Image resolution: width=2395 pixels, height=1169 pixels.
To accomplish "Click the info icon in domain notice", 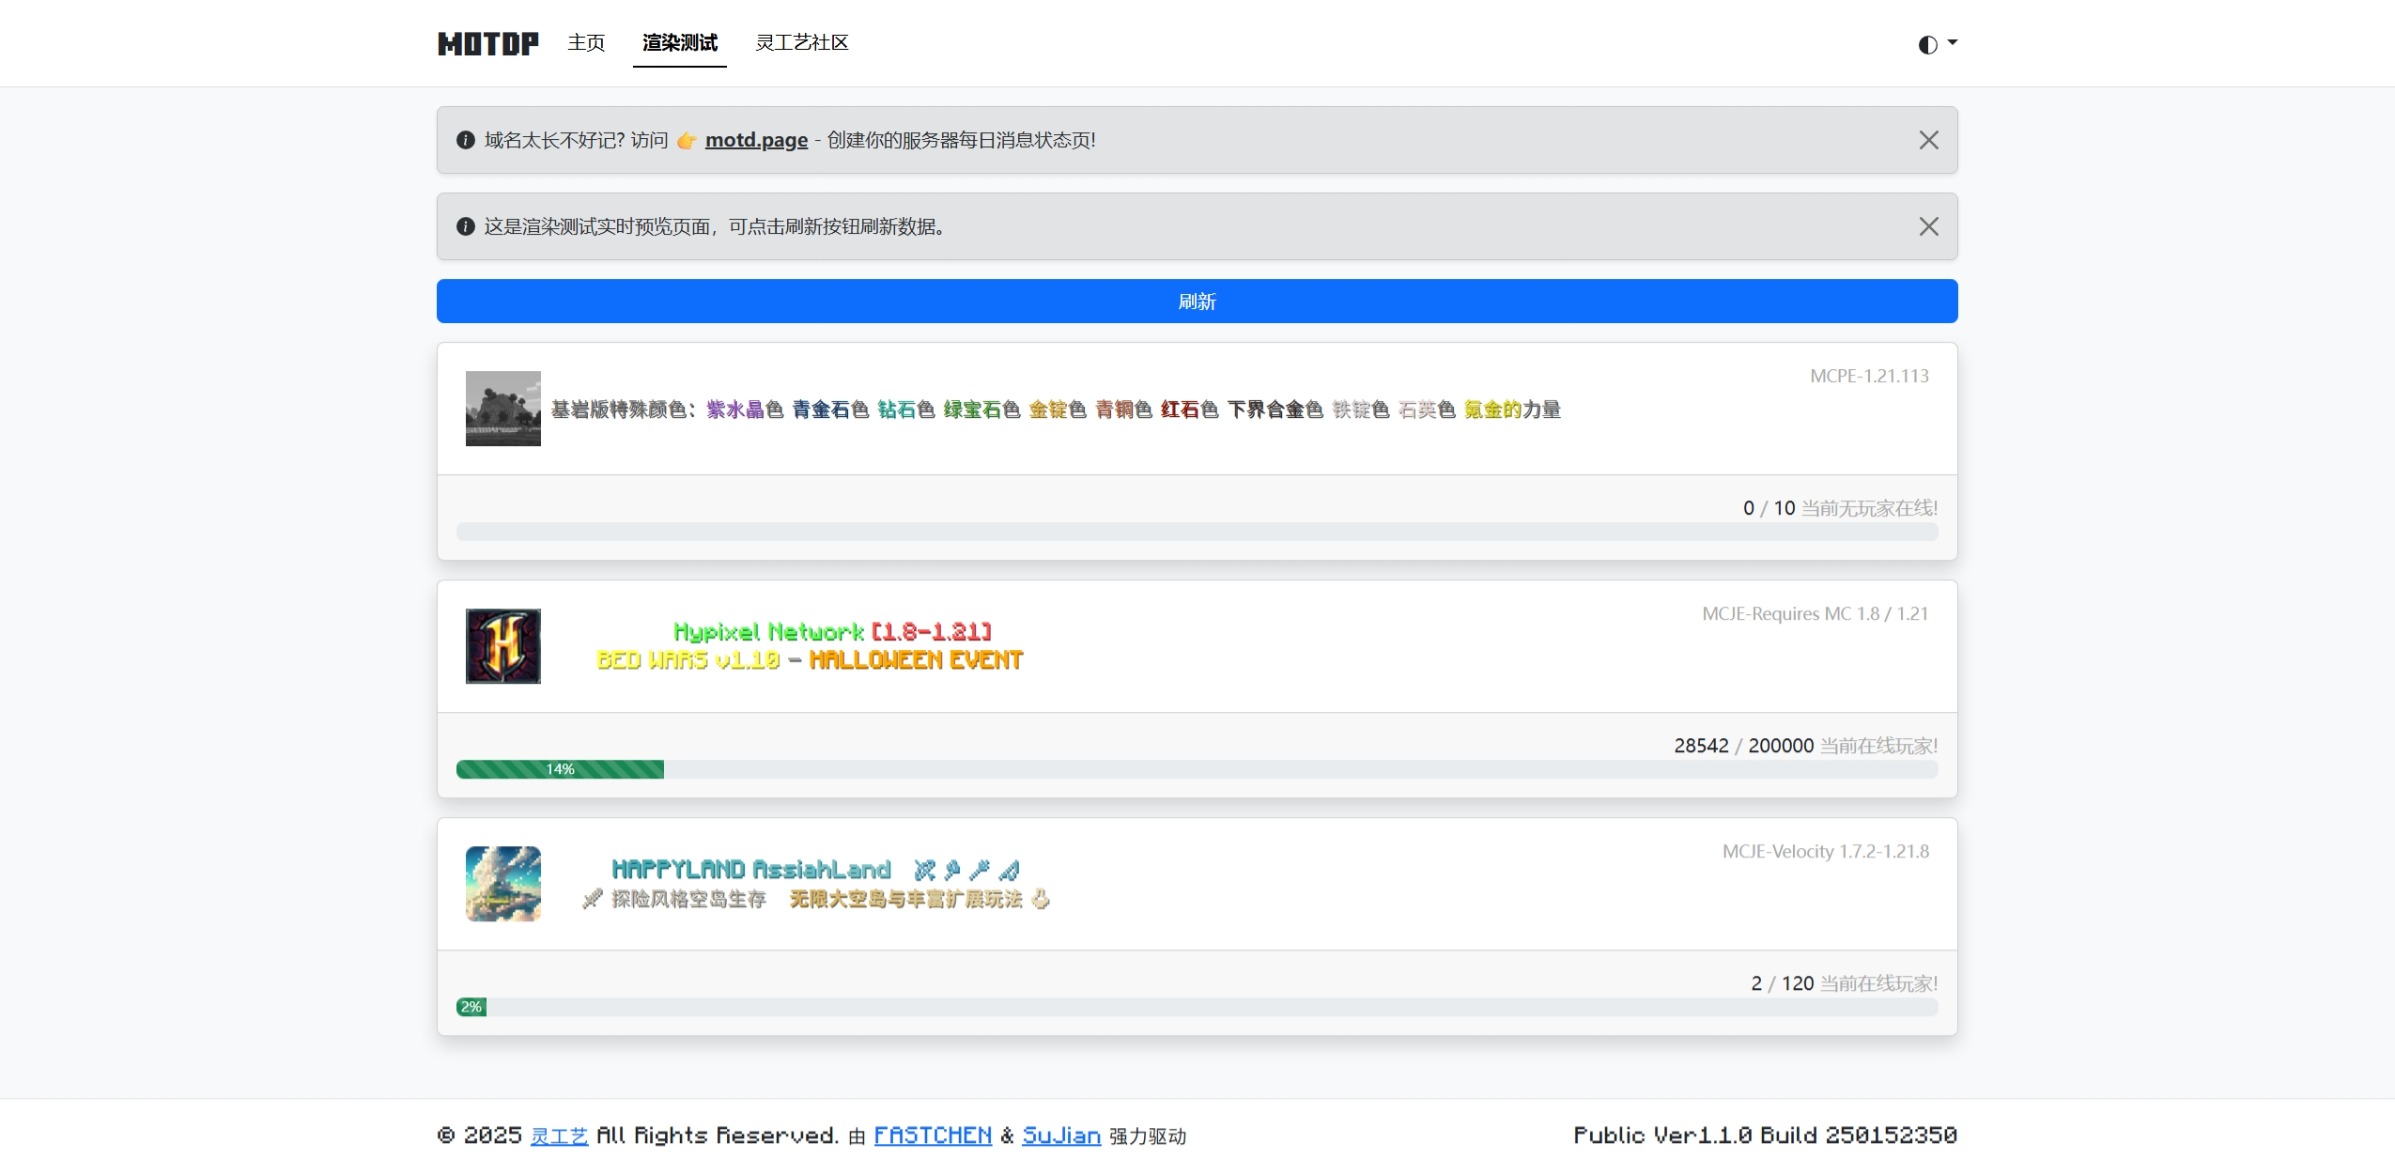I will 465,140.
